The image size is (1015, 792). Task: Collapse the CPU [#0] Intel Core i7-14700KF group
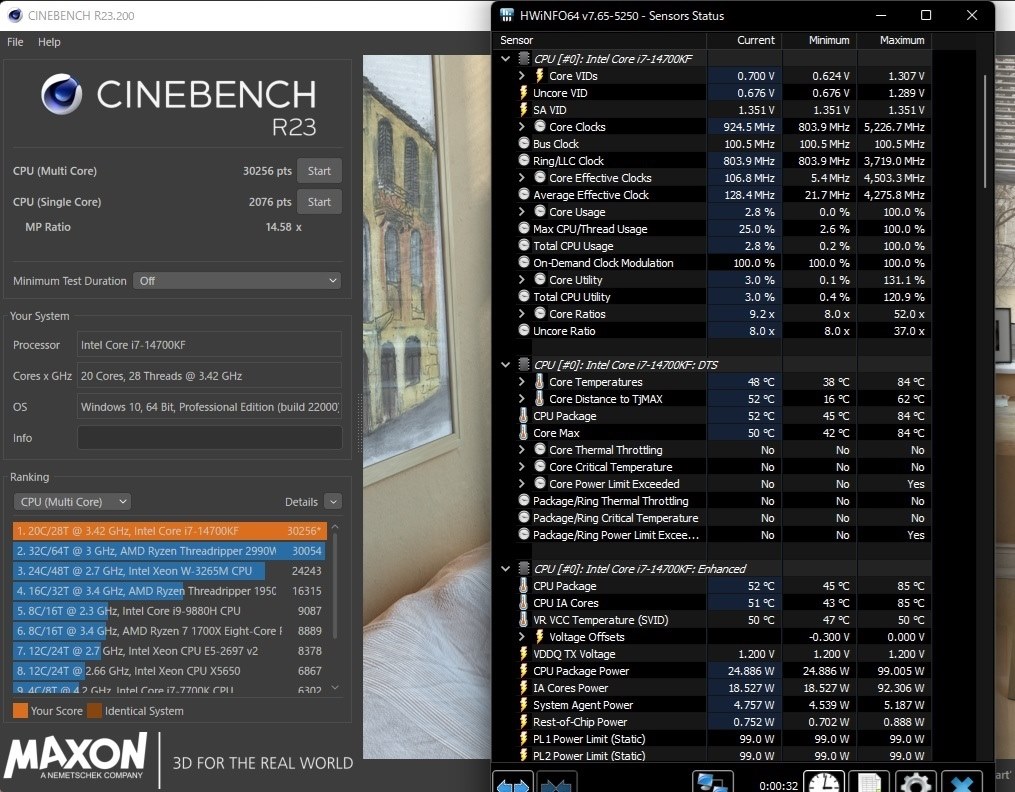tap(506, 58)
